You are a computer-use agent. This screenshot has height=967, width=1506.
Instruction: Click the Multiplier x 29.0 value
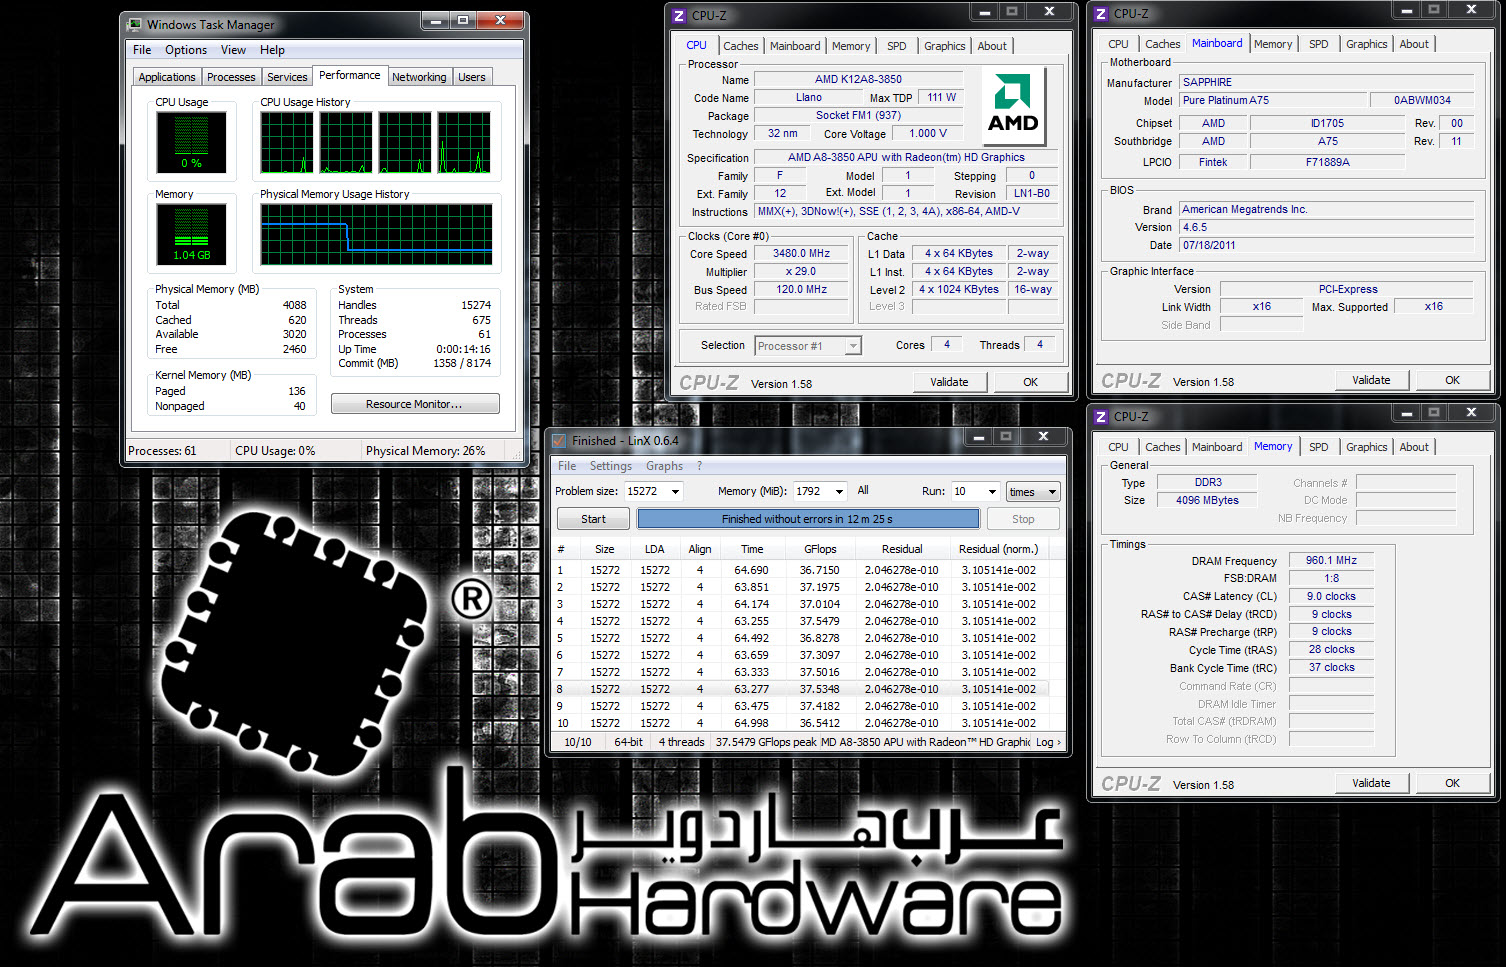(x=802, y=272)
